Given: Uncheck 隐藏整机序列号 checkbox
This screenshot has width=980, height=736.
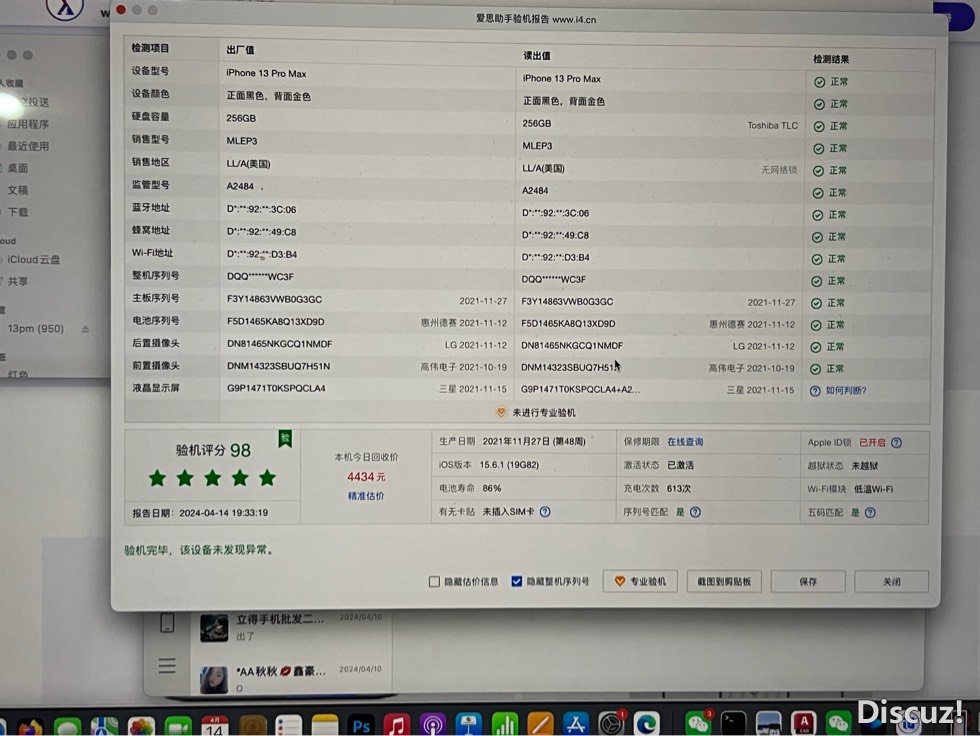Looking at the screenshot, I should pos(516,582).
